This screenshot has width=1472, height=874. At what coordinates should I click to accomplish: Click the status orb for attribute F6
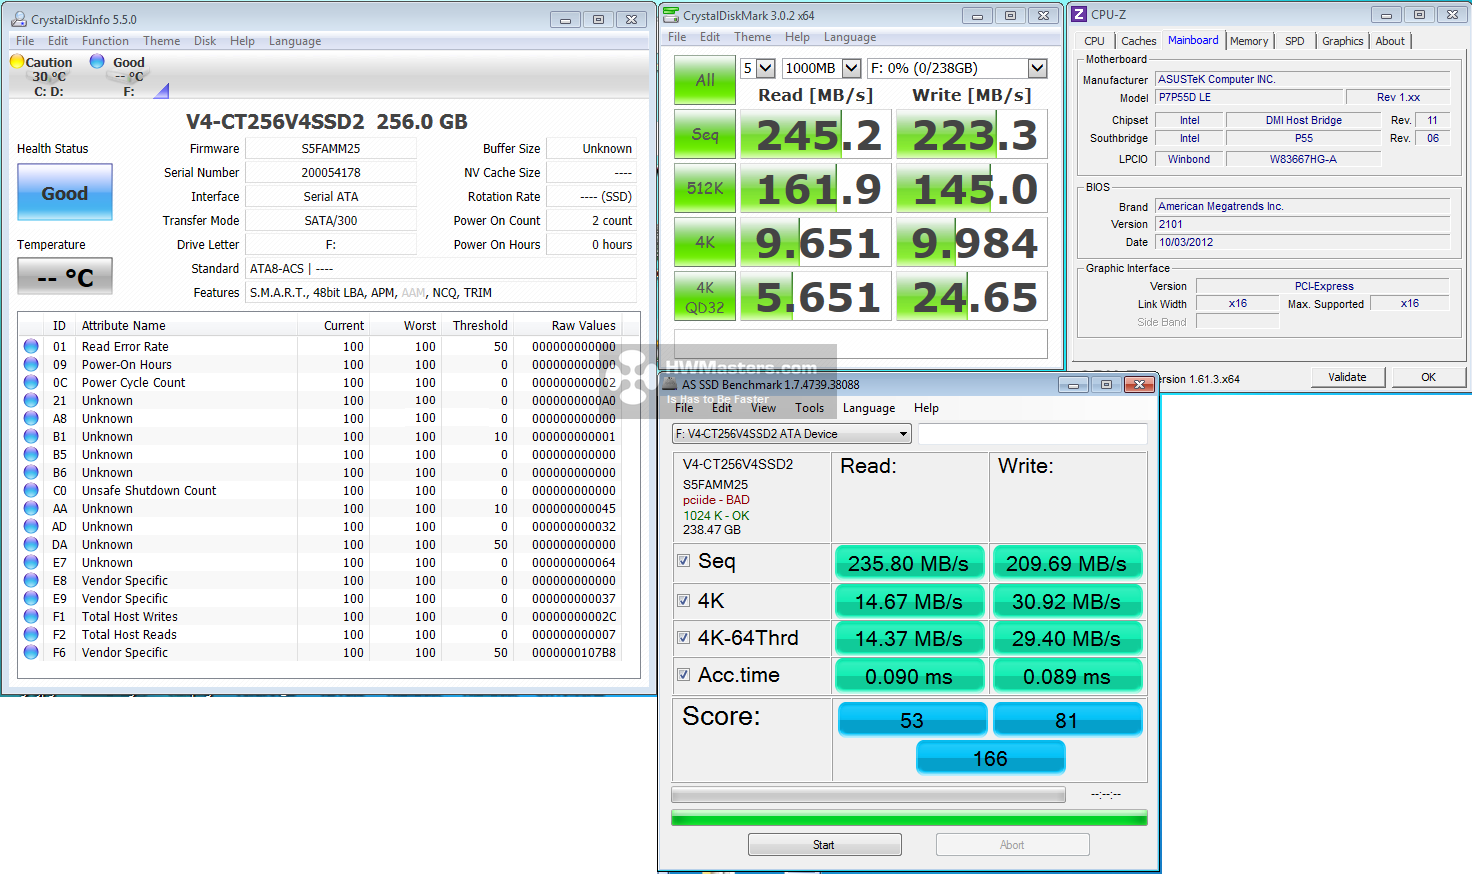click(31, 652)
